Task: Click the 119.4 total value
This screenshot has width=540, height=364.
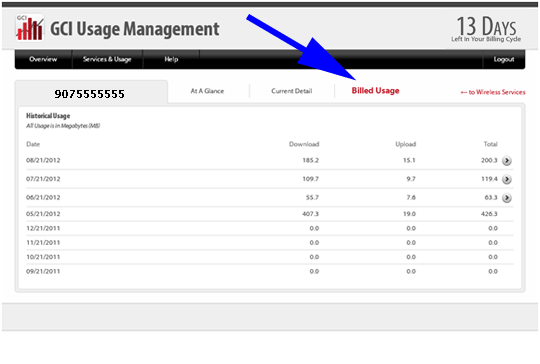Action: [x=489, y=179]
